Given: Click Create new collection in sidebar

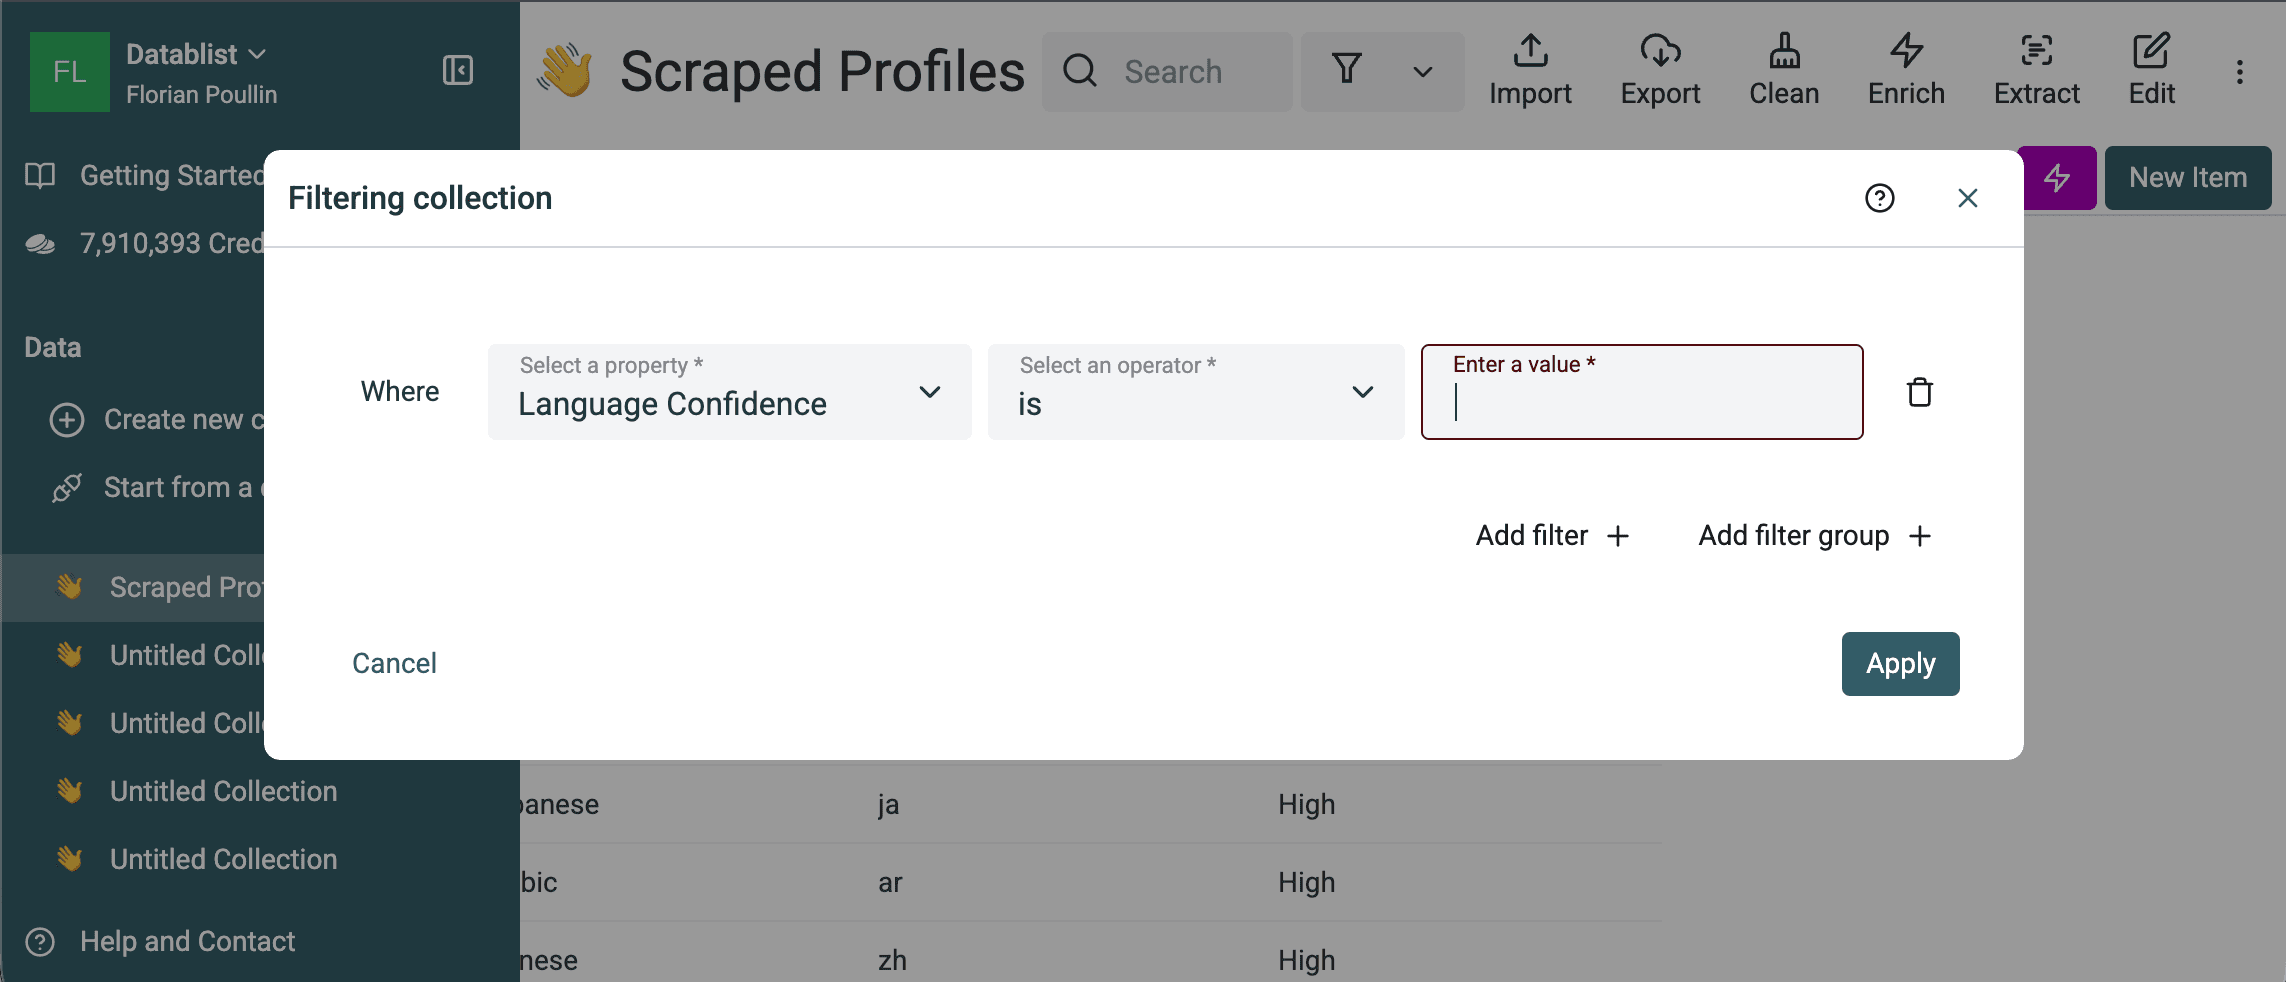Looking at the screenshot, I should (156, 420).
